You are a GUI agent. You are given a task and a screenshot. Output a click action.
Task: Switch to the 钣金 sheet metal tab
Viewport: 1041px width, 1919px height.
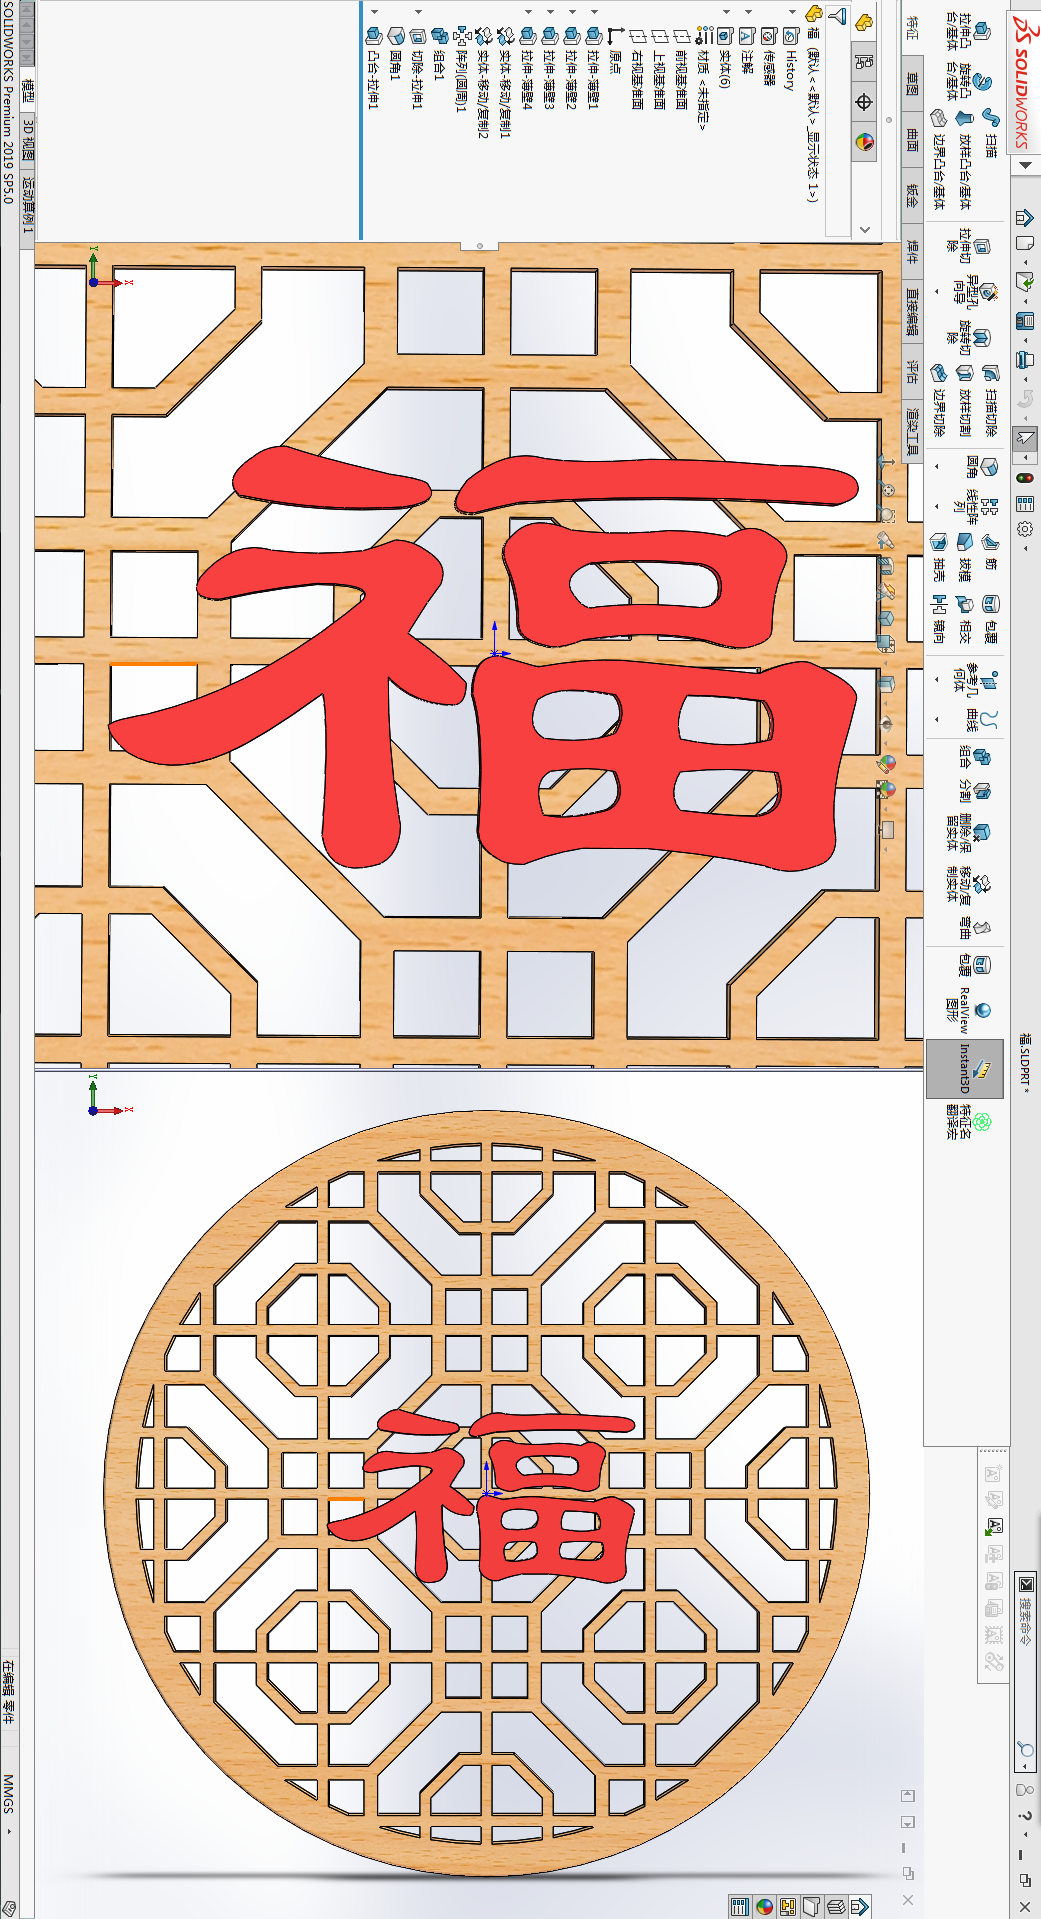pyautogui.click(x=912, y=195)
